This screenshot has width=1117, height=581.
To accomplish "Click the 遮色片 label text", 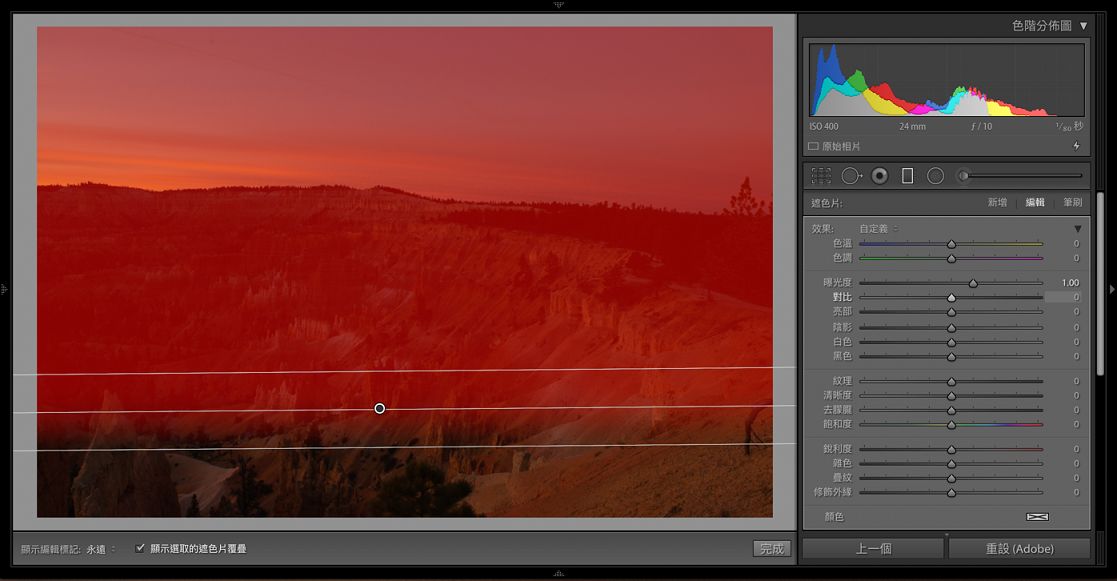I will click(826, 203).
